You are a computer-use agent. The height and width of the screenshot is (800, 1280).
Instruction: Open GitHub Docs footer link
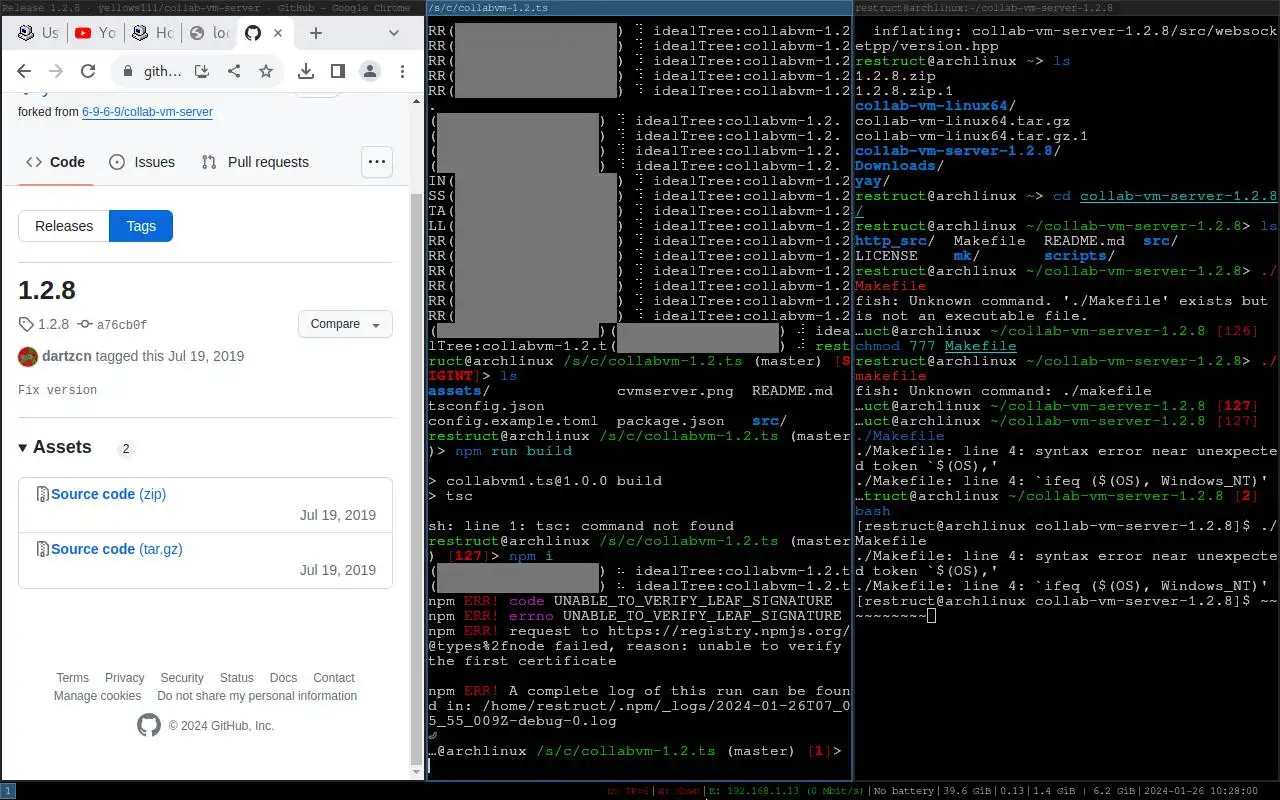pos(284,678)
